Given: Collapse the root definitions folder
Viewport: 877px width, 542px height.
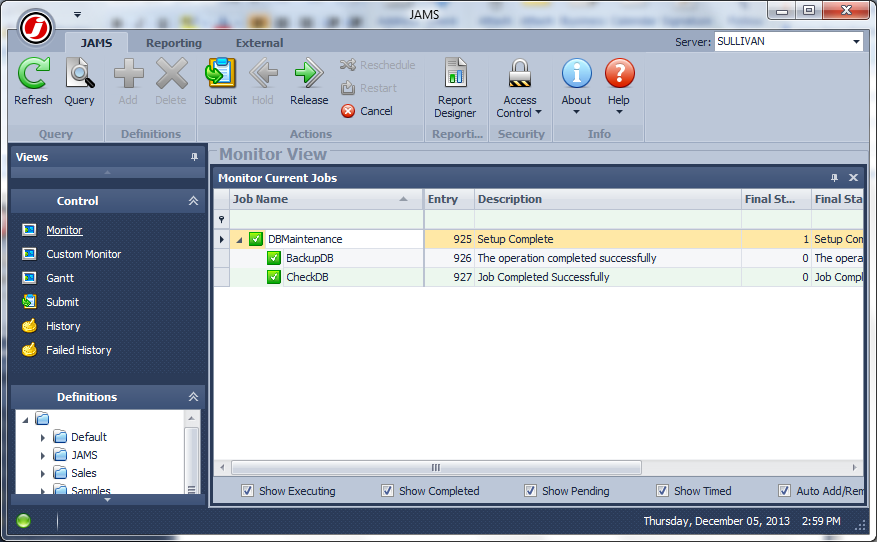Looking at the screenshot, I should click(x=25, y=420).
